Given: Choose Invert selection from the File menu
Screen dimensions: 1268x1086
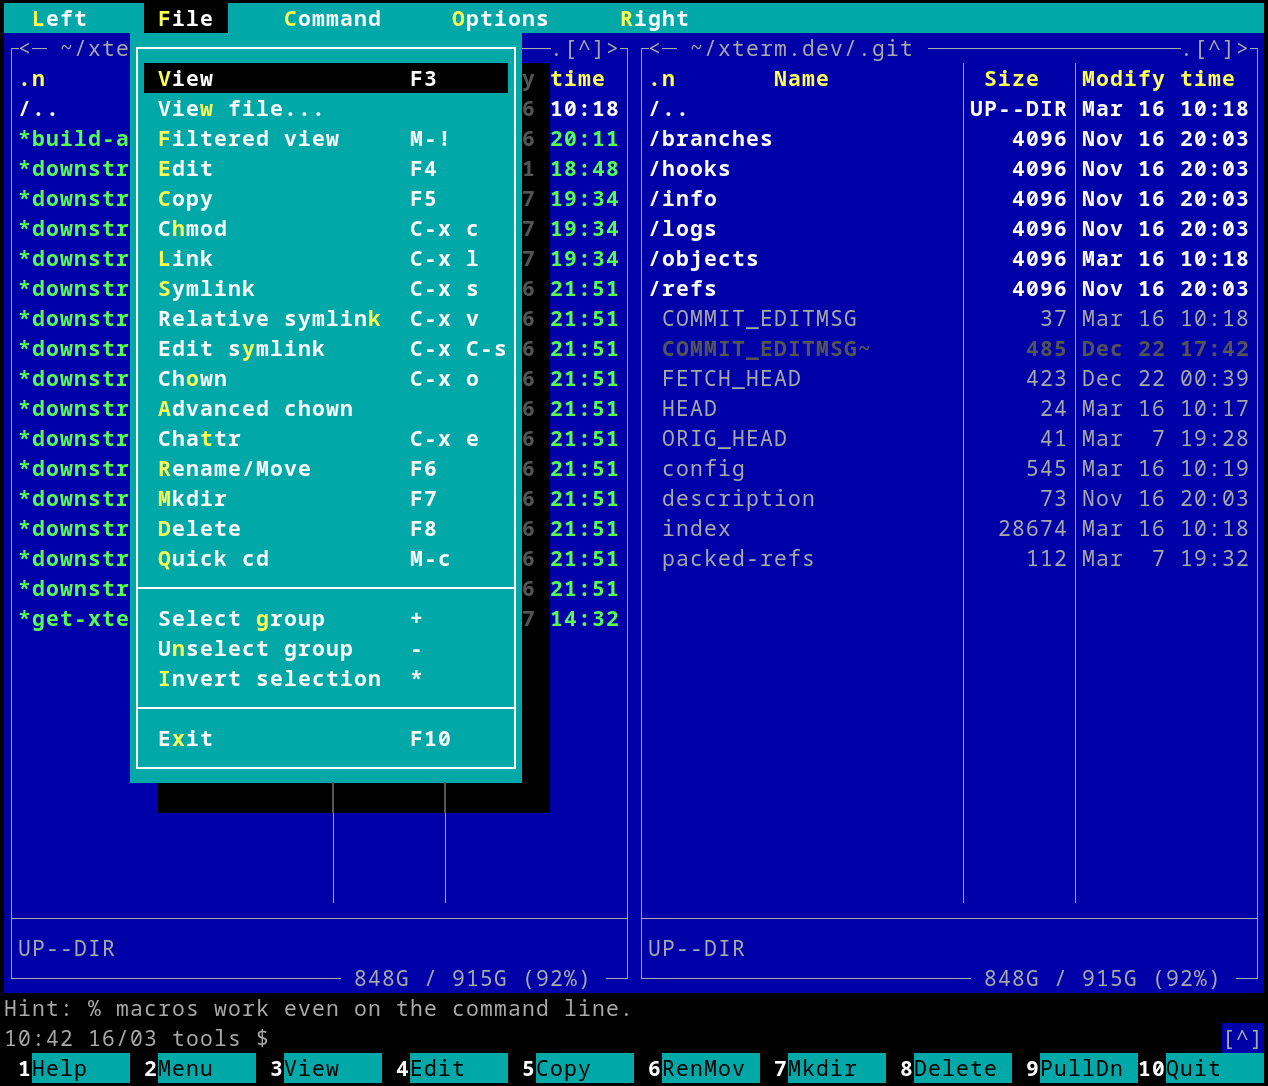Looking at the screenshot, I should point(269,678).
